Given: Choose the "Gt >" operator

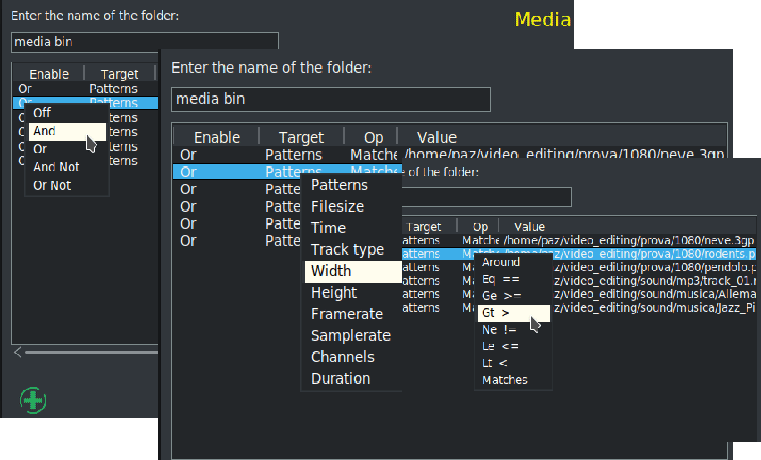Looking at the screenshot, I should [x=497, y=313].
